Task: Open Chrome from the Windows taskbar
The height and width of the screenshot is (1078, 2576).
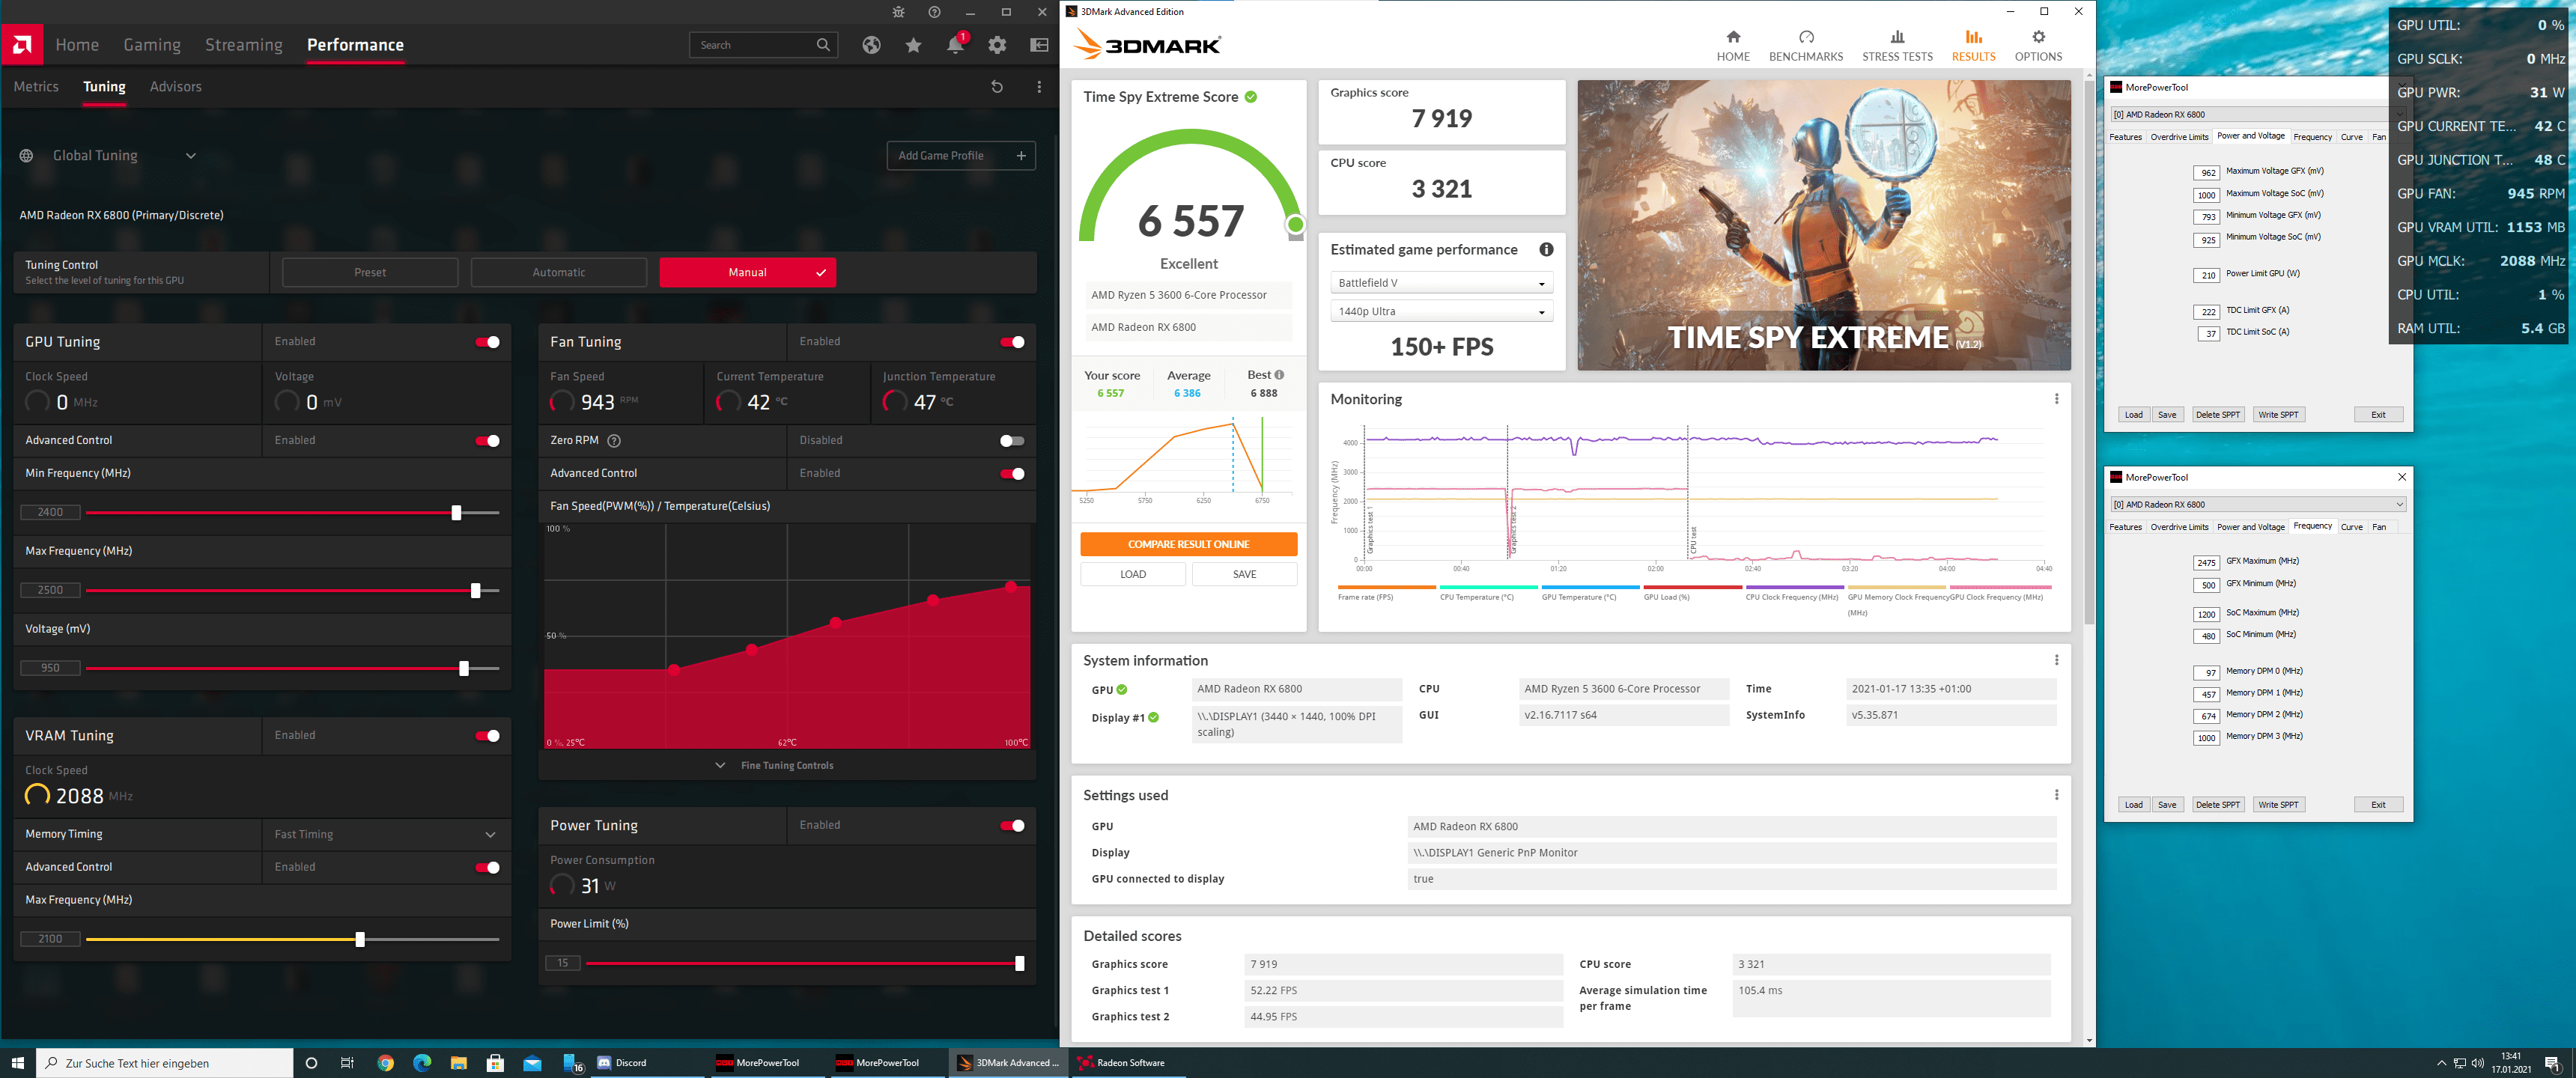Action: pyautogui.click(x=385, y=1063)
